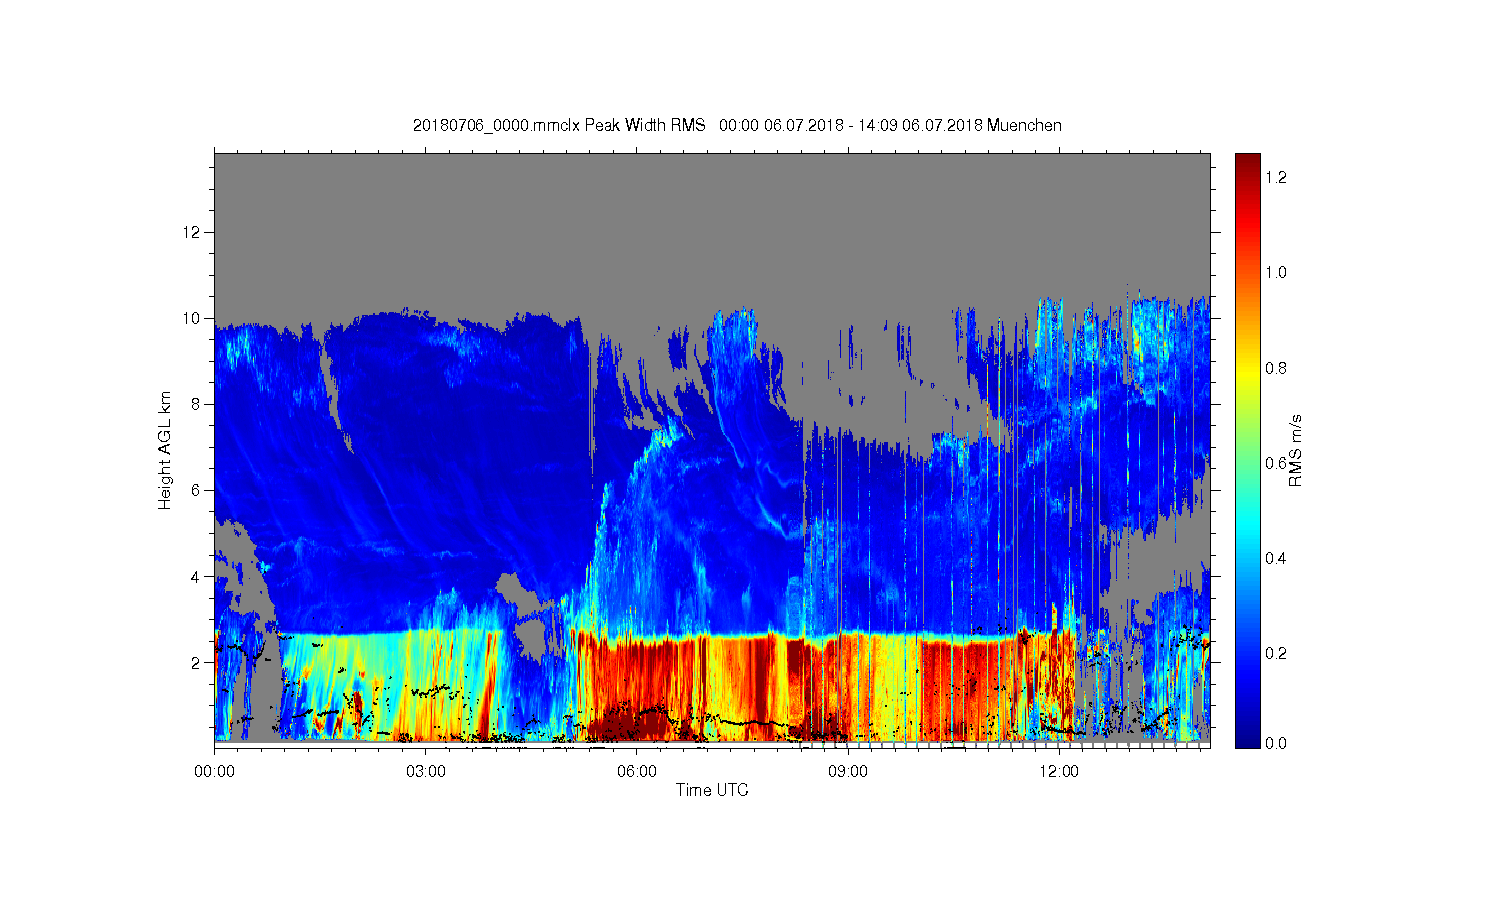Viewport: 1500px width, 900px height.
Task: Click the height tick label 8
Action: [x=196, y=404]
